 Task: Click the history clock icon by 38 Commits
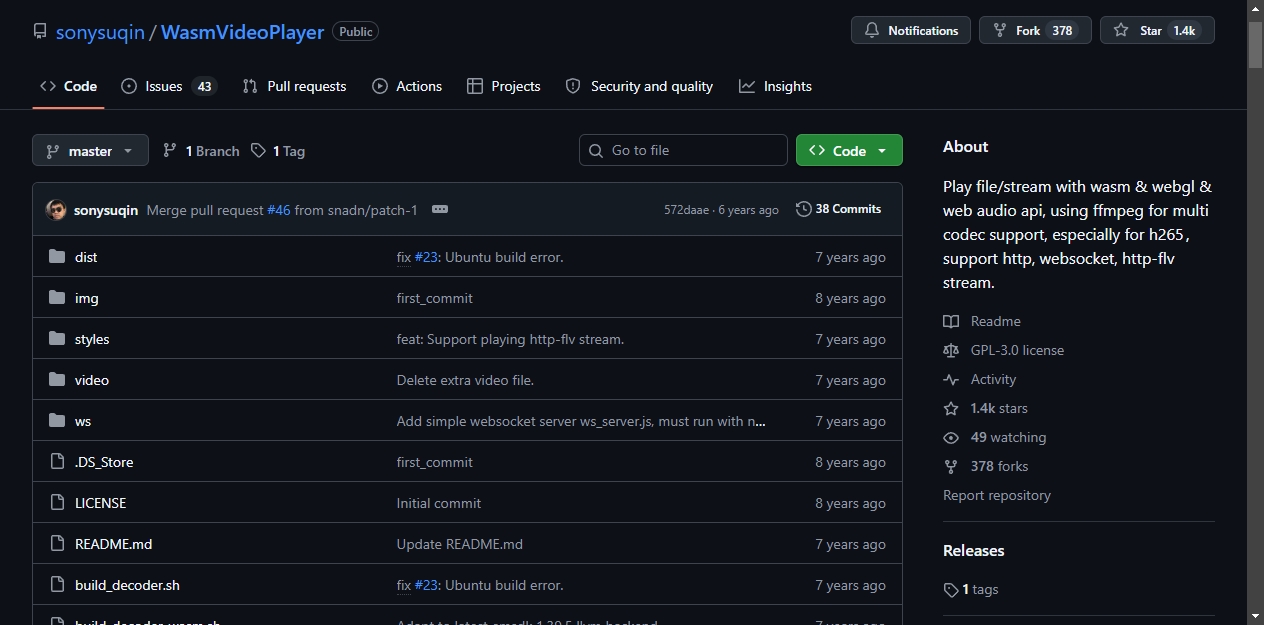(804, 209)
